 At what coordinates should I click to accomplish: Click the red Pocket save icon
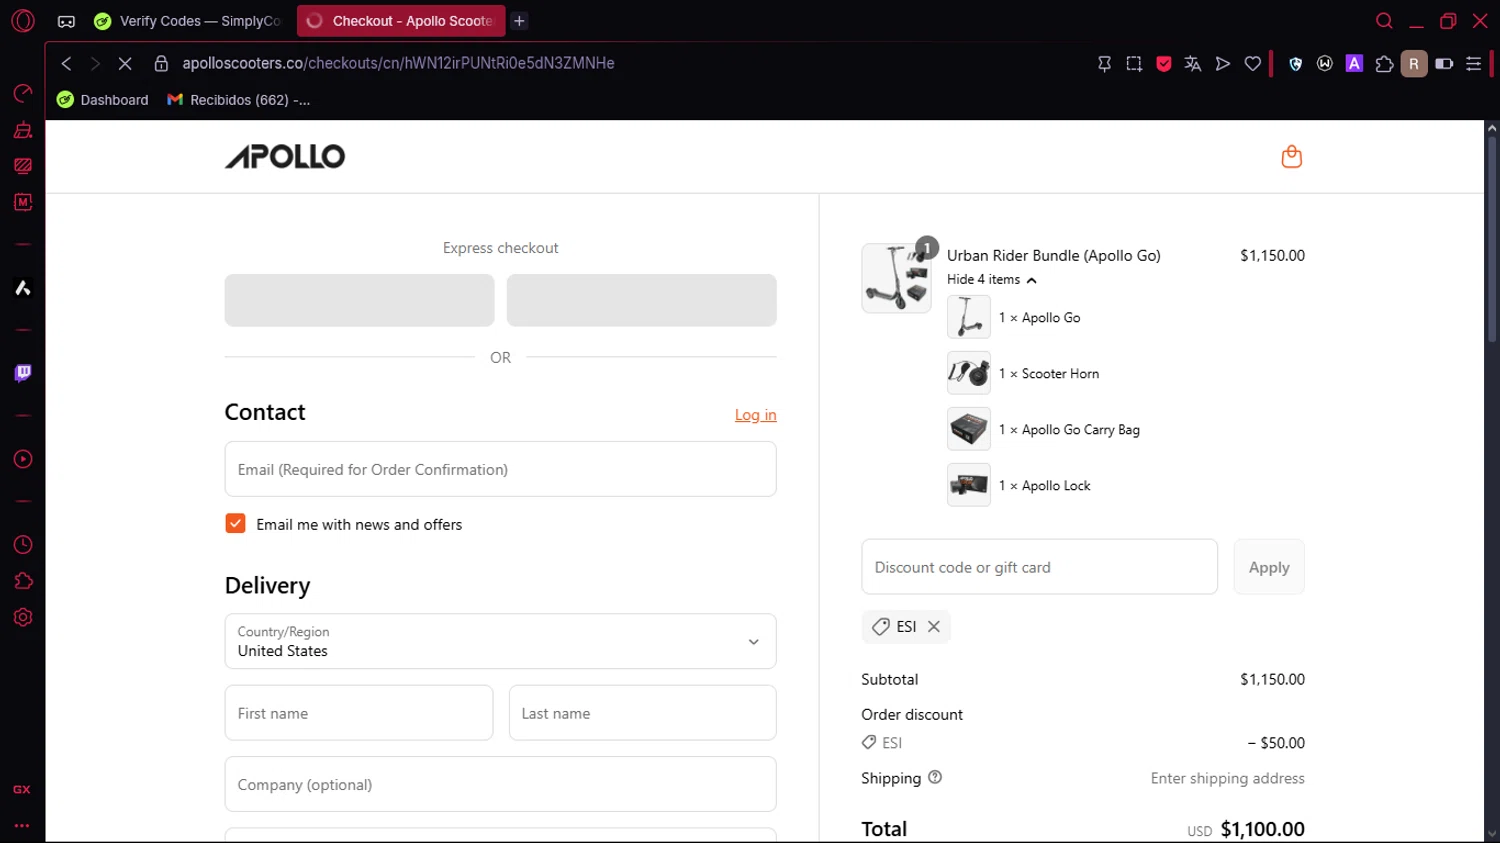[1164, 63]
